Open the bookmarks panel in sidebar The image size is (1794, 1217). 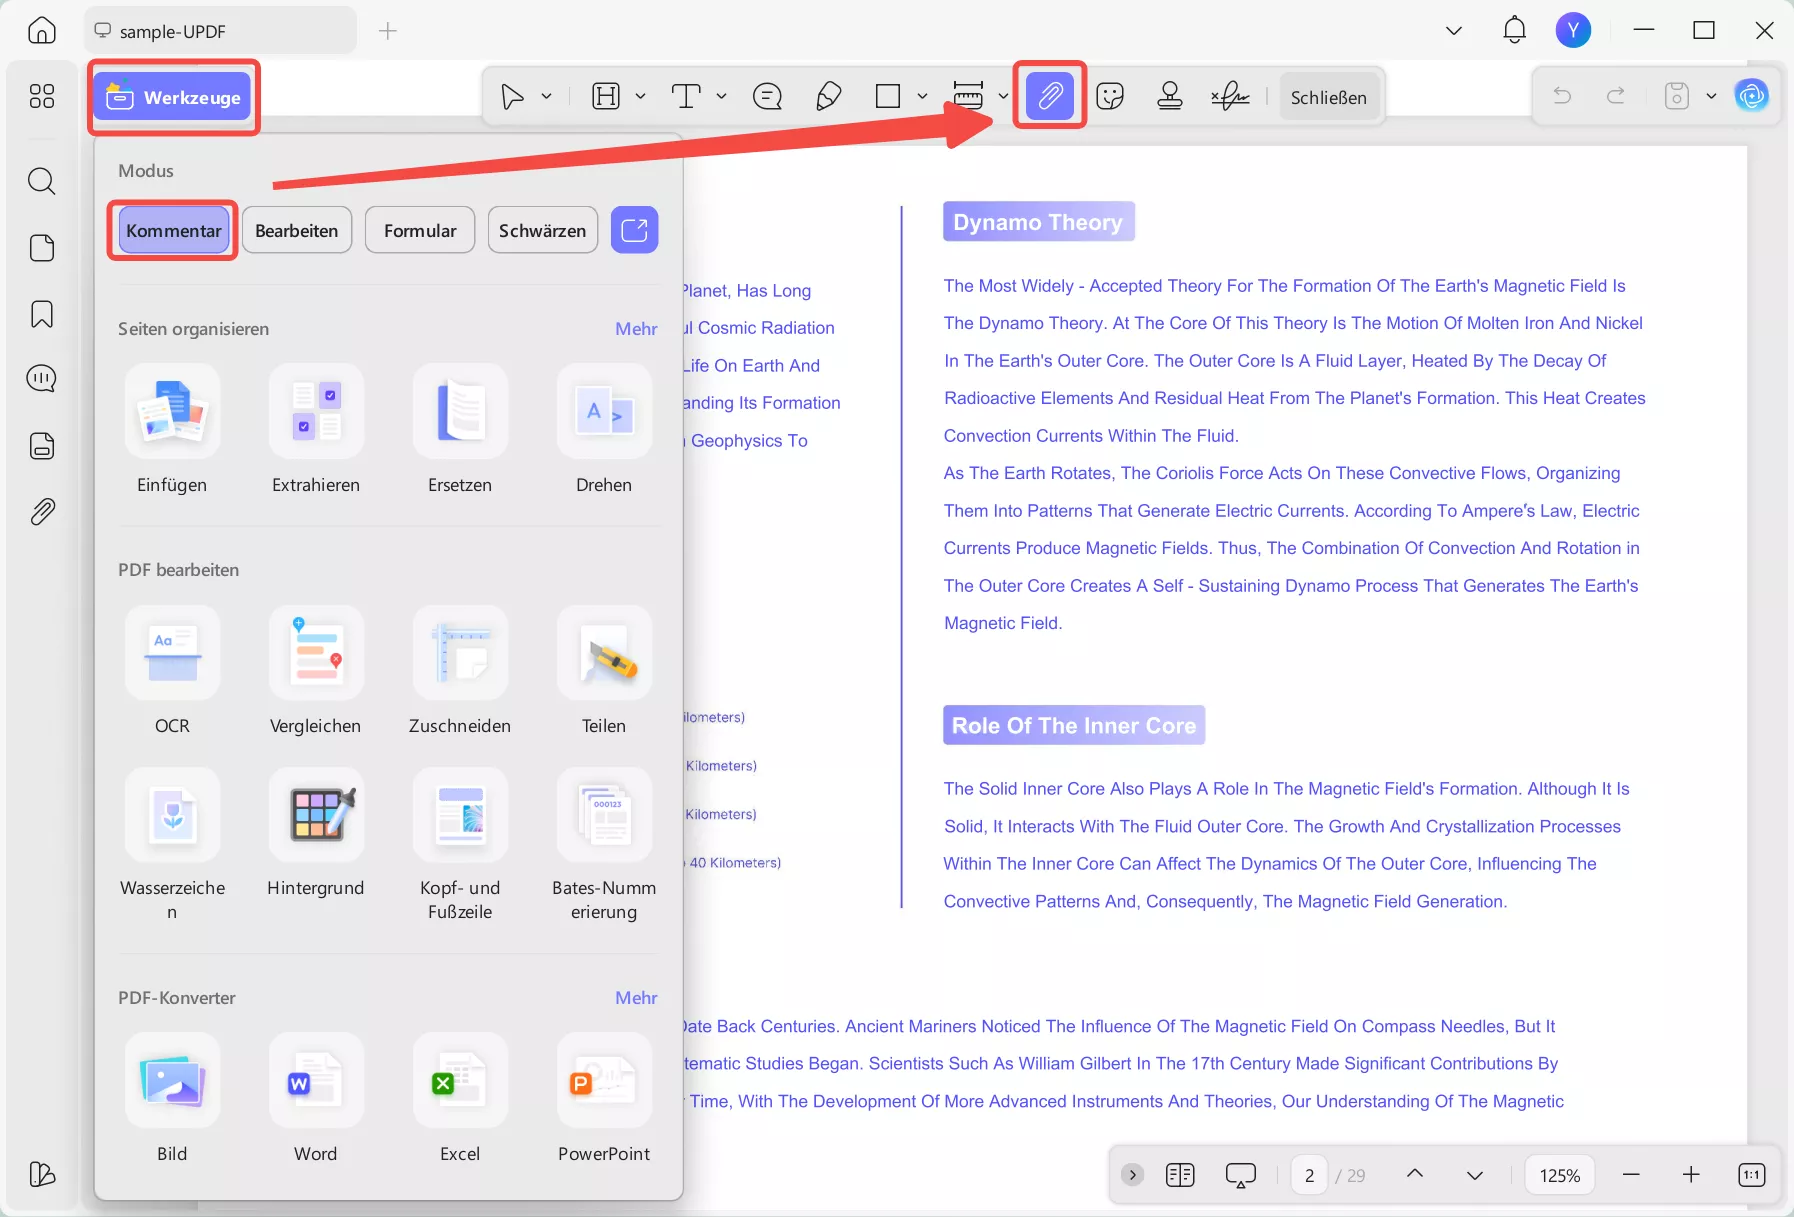pyautogui.click(x=42, y=314)
